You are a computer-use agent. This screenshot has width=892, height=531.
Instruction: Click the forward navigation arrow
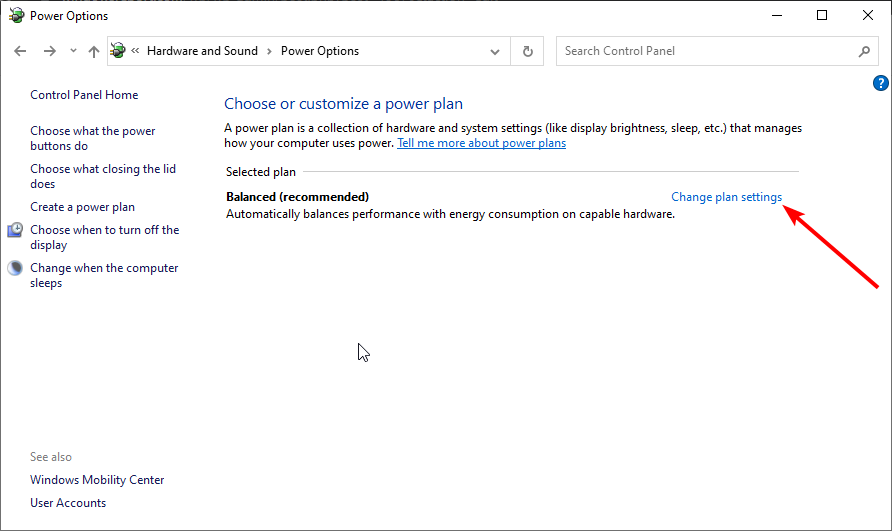tap(50, 51)
